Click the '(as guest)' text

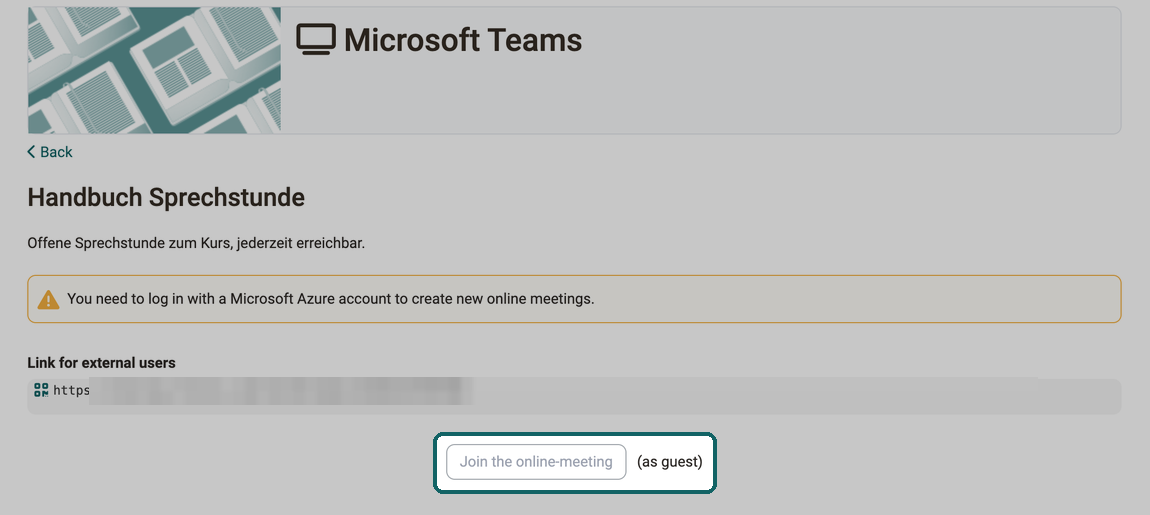(670, 462)
